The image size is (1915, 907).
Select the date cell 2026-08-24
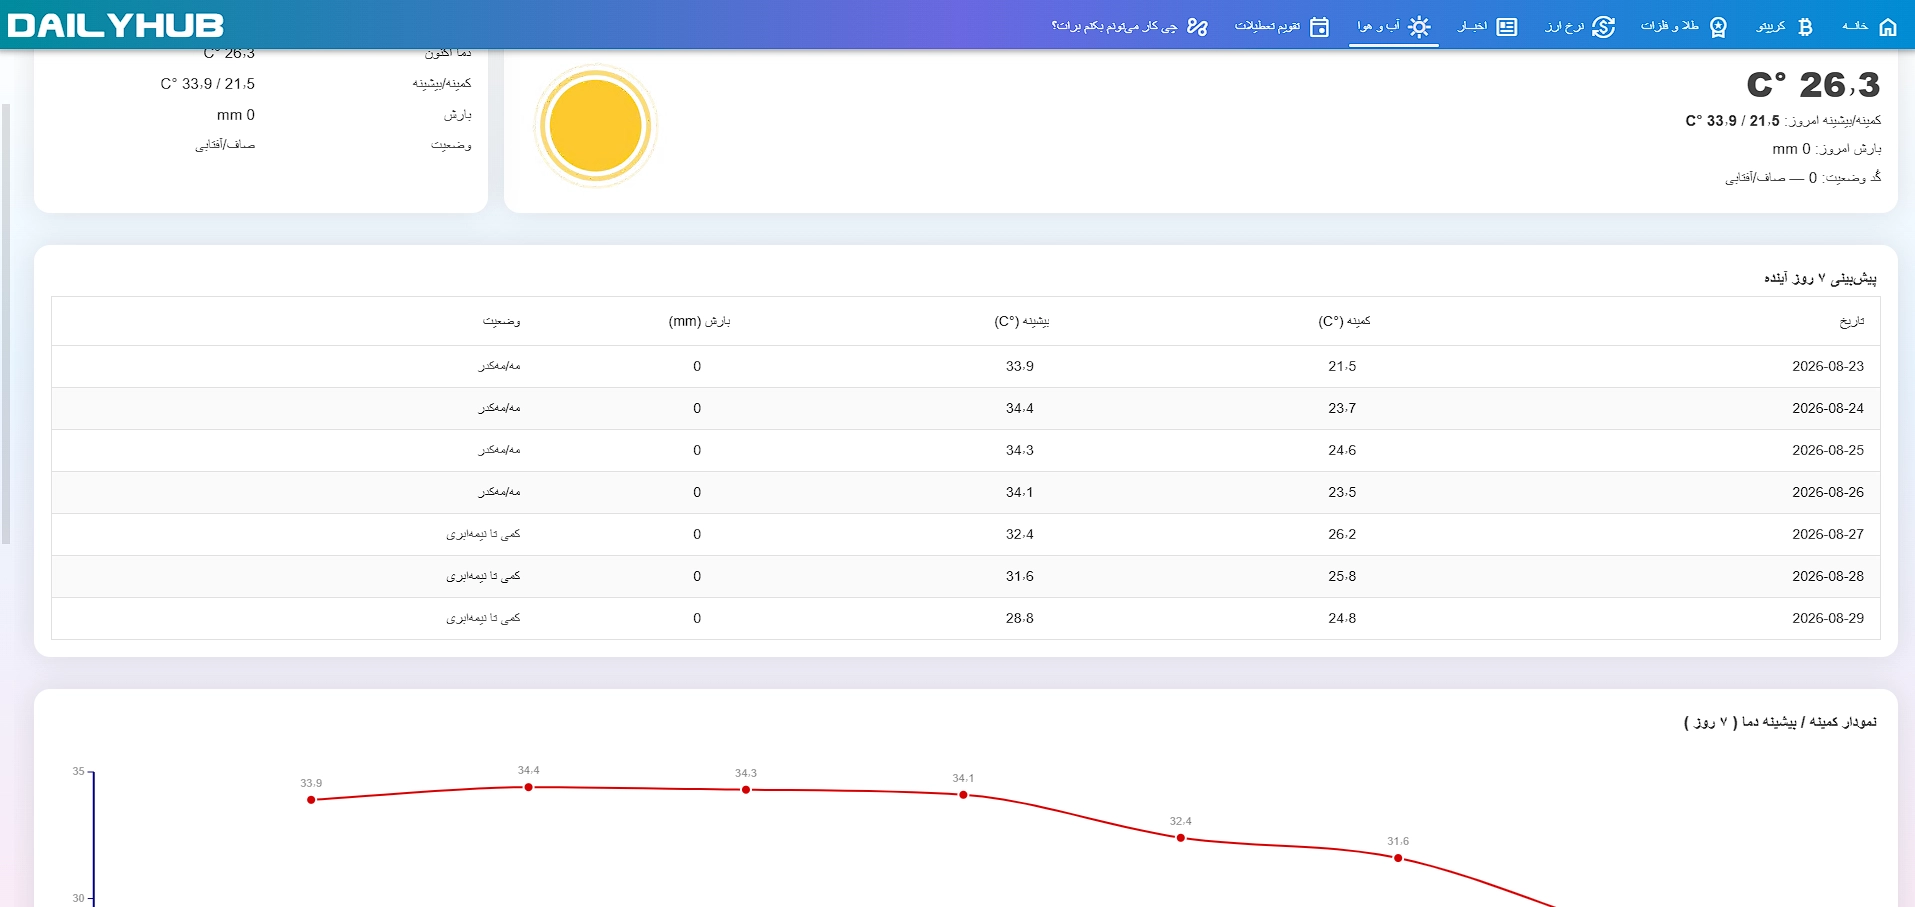click(1827, 408)
